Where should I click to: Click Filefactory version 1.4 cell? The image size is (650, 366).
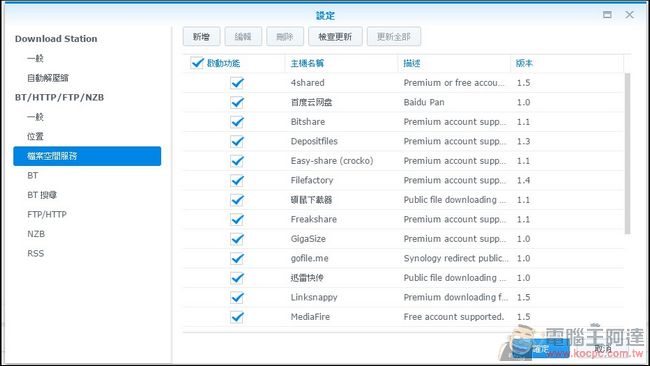pos(523,180)
